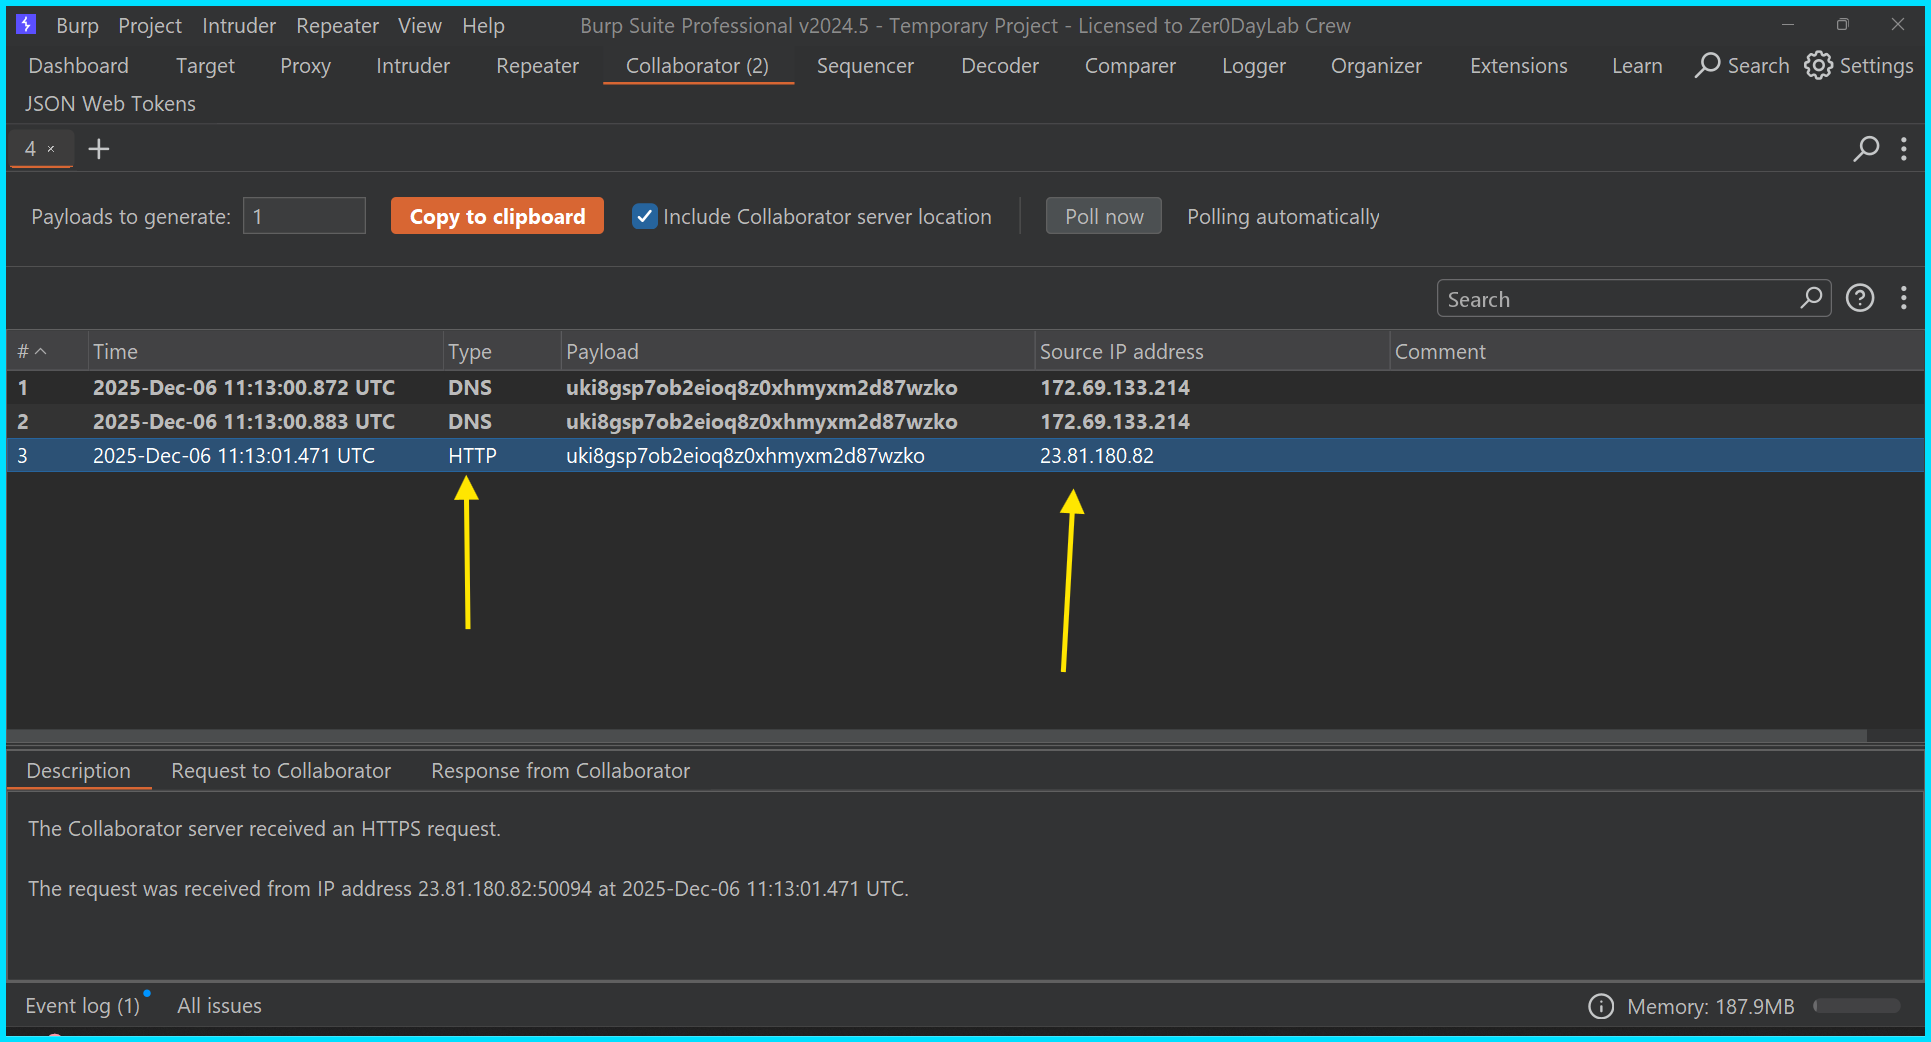Select DNS interaction row at 11:13:00.883
The image size is (1931, 1042).
pos(965,422)
